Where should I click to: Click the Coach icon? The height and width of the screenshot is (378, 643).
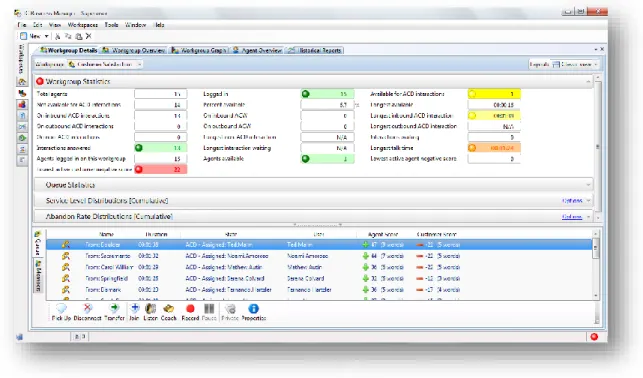169,312
